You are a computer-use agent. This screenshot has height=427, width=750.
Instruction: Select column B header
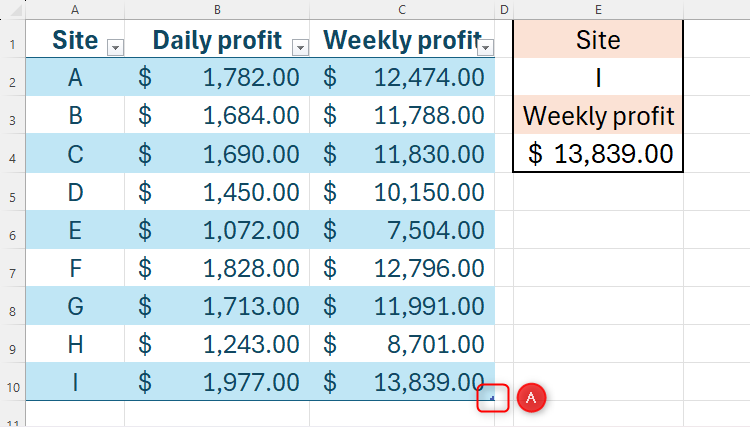click(x=217, y=9)
